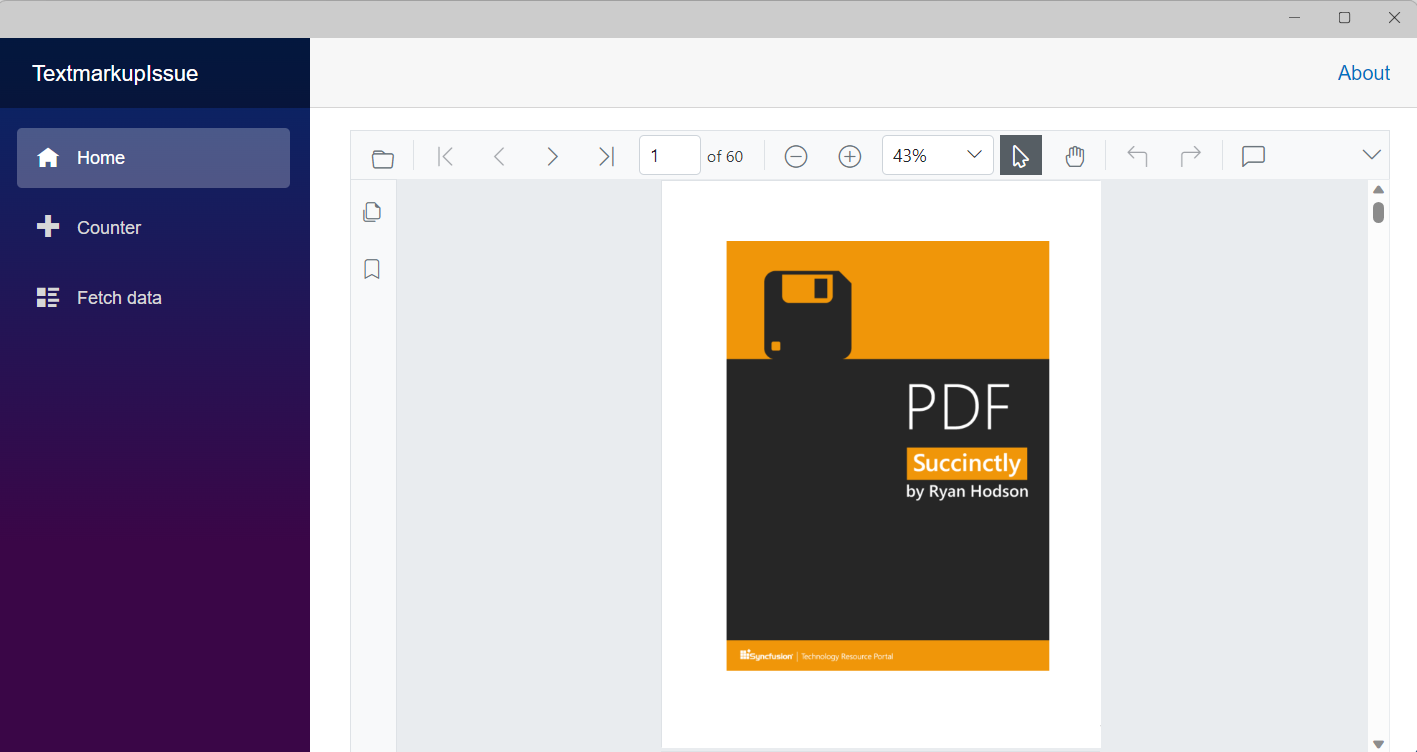Click the zoom in icon

point(849,156)
